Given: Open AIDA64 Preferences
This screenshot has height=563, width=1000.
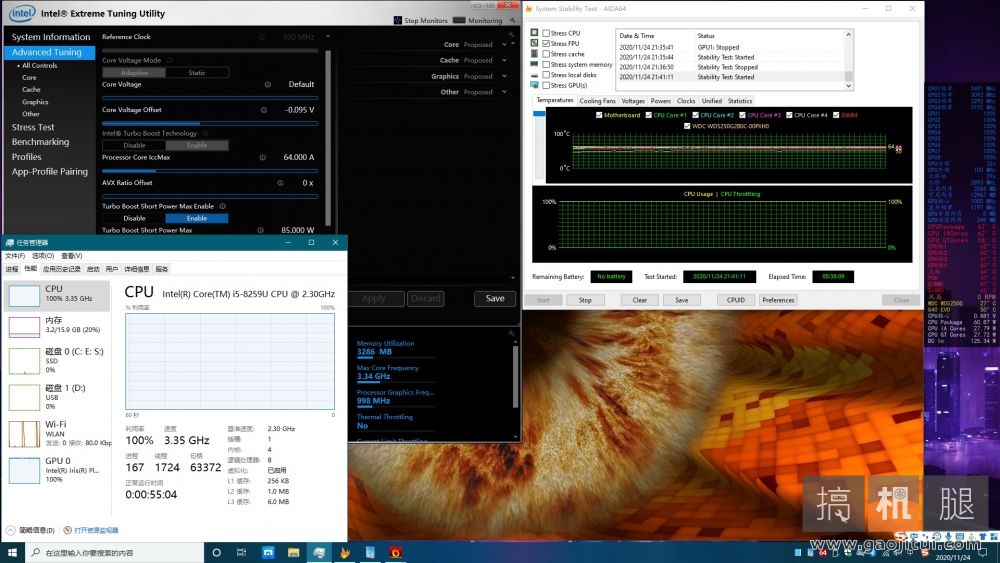Looking at the screenshot, I should click(778, 300).
